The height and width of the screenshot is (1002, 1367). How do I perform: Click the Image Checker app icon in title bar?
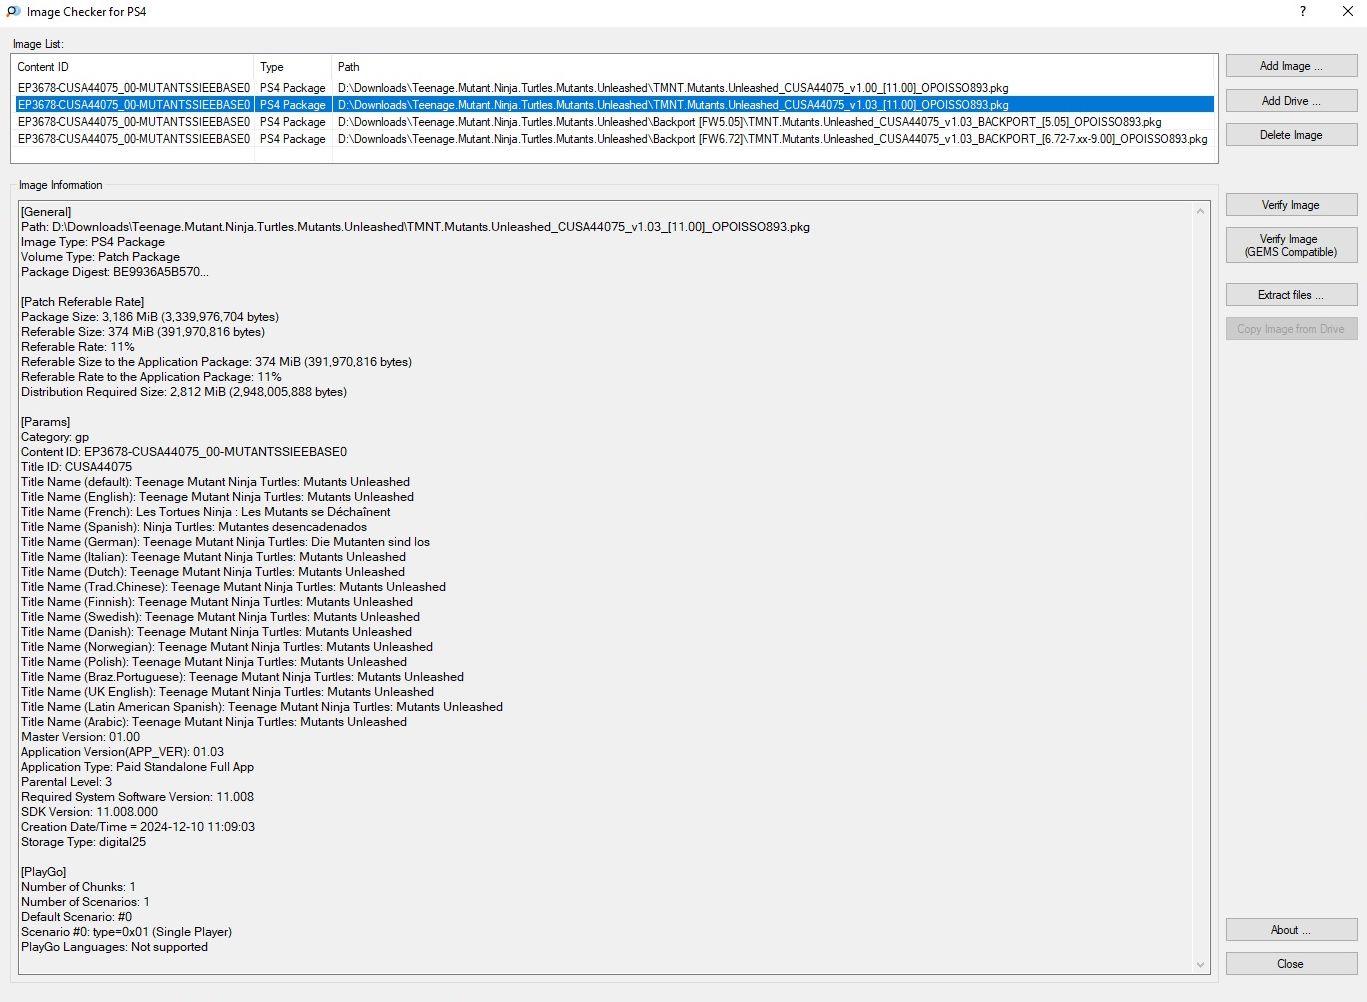13,12
